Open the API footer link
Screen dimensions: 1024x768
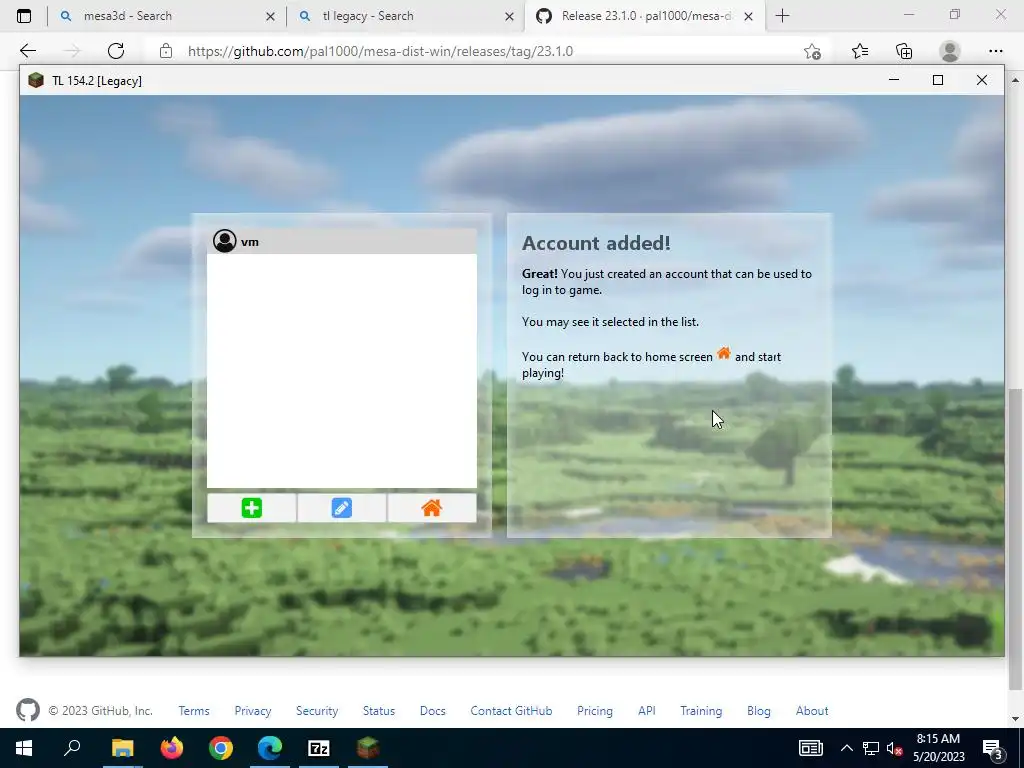pos(647,711)
